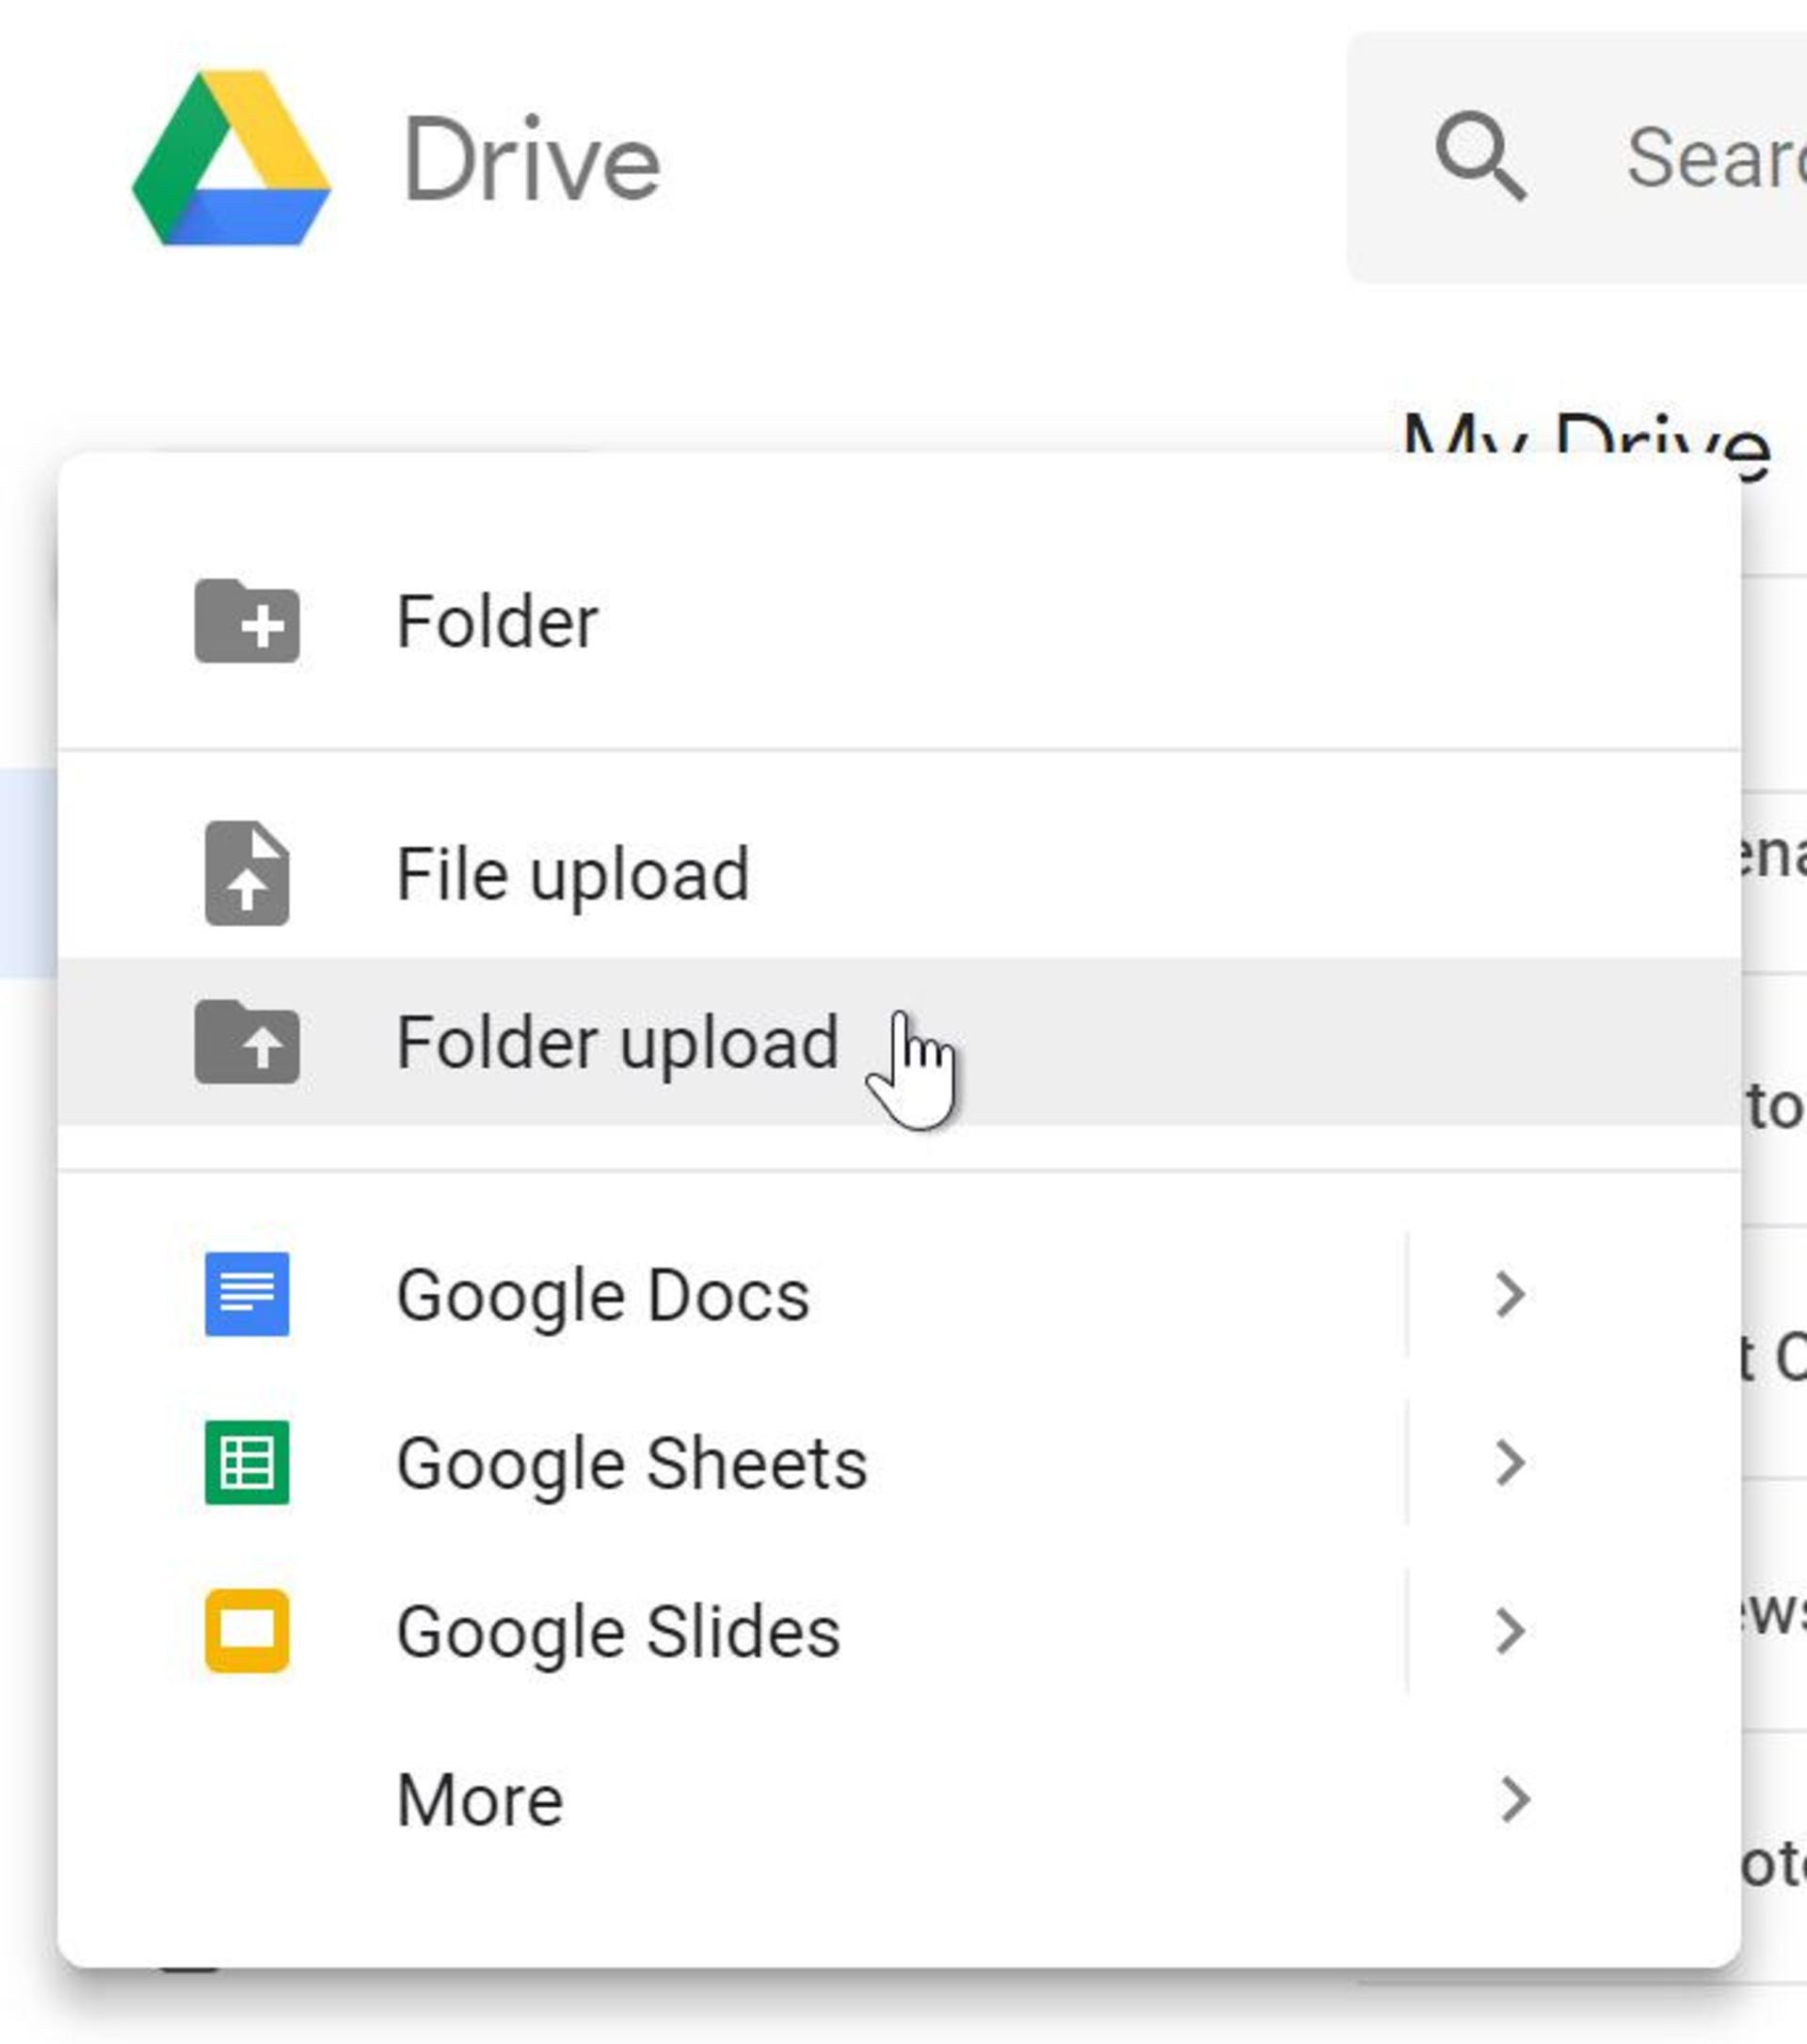The height and width of the screenshot is (2044, 1807).
Task: Click the file upload icon
Action: coord(247,873)
